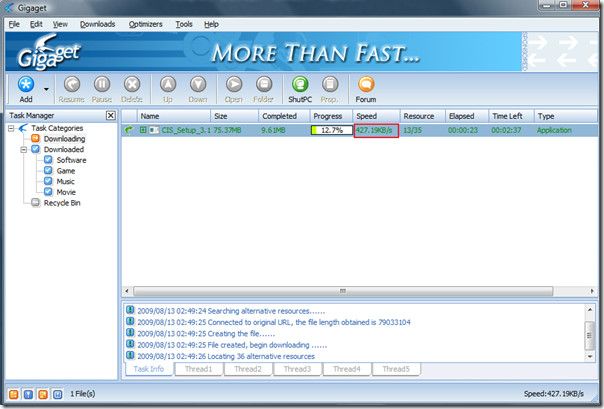
Task: Sort by the Size column header
Action: tap(234, 116)
